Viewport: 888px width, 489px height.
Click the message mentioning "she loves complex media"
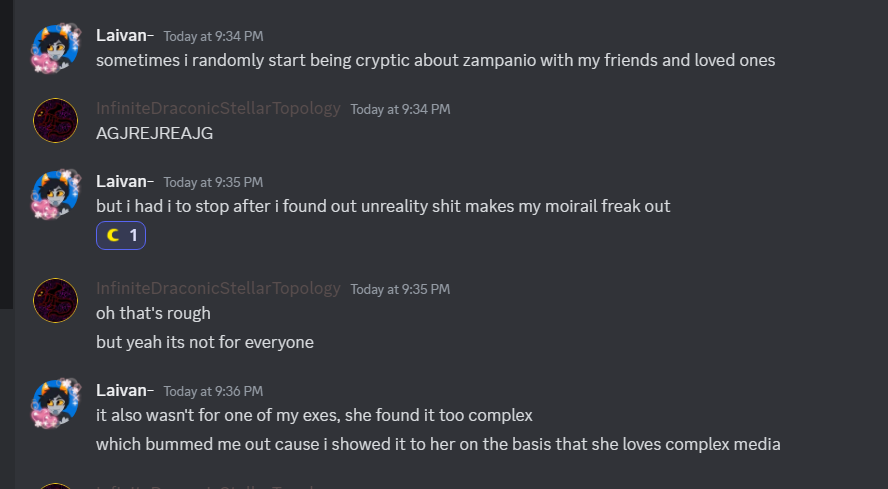coord(438,444)
